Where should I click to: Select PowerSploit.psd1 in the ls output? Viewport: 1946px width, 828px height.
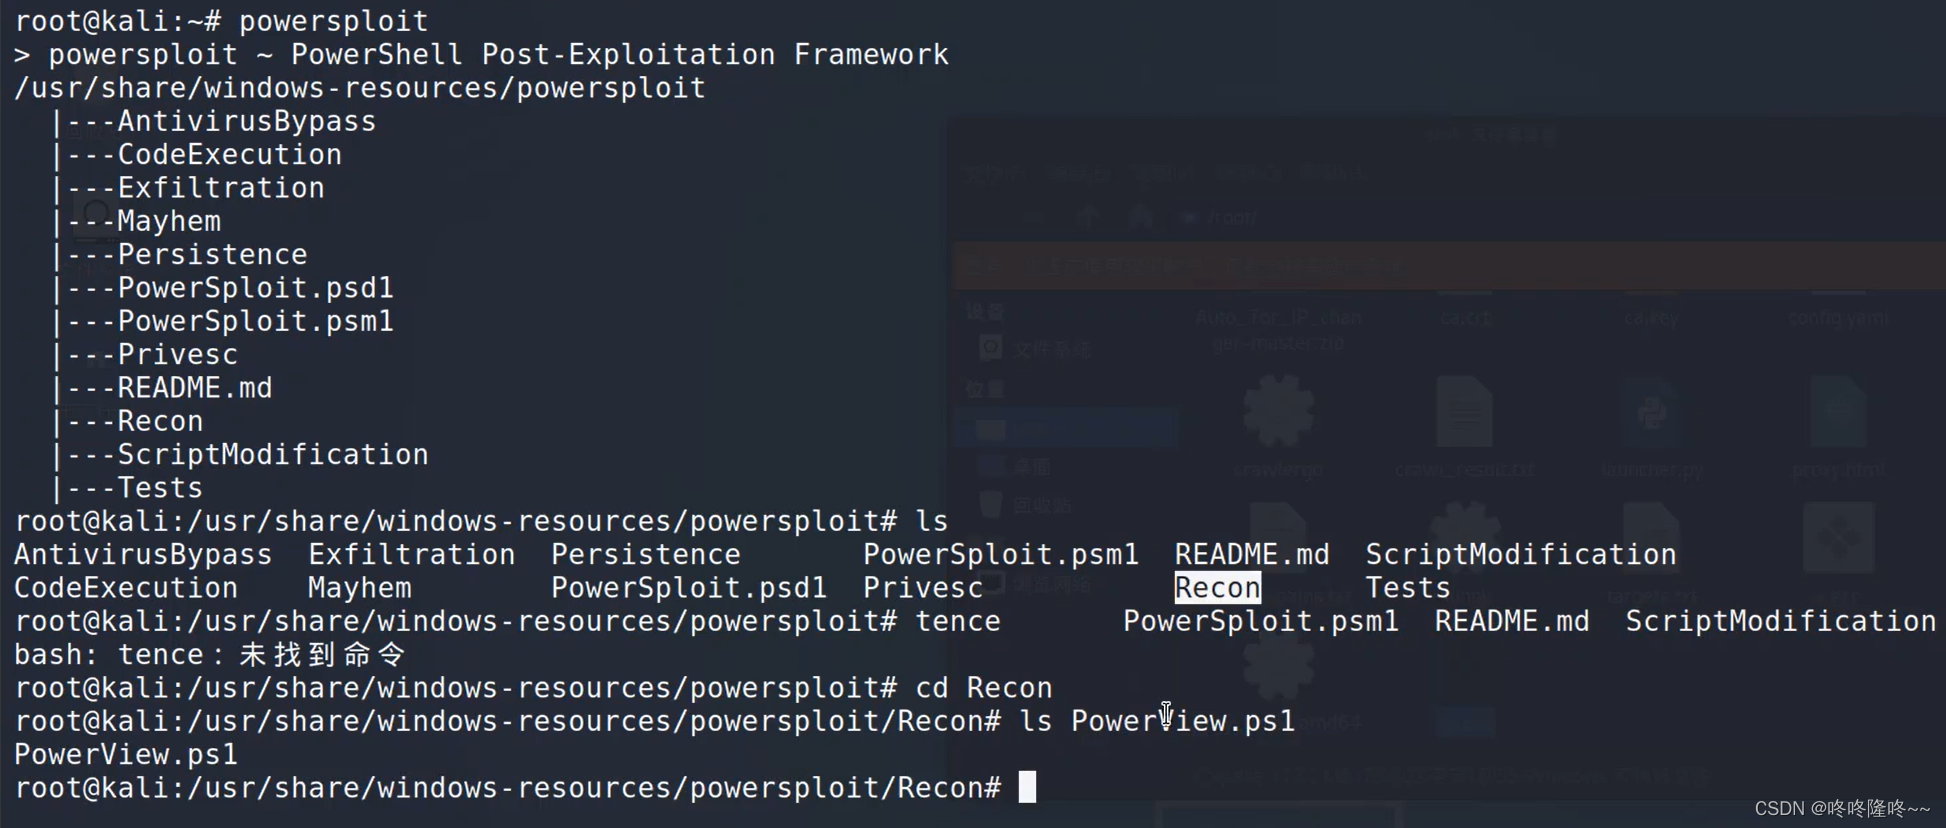689,588
